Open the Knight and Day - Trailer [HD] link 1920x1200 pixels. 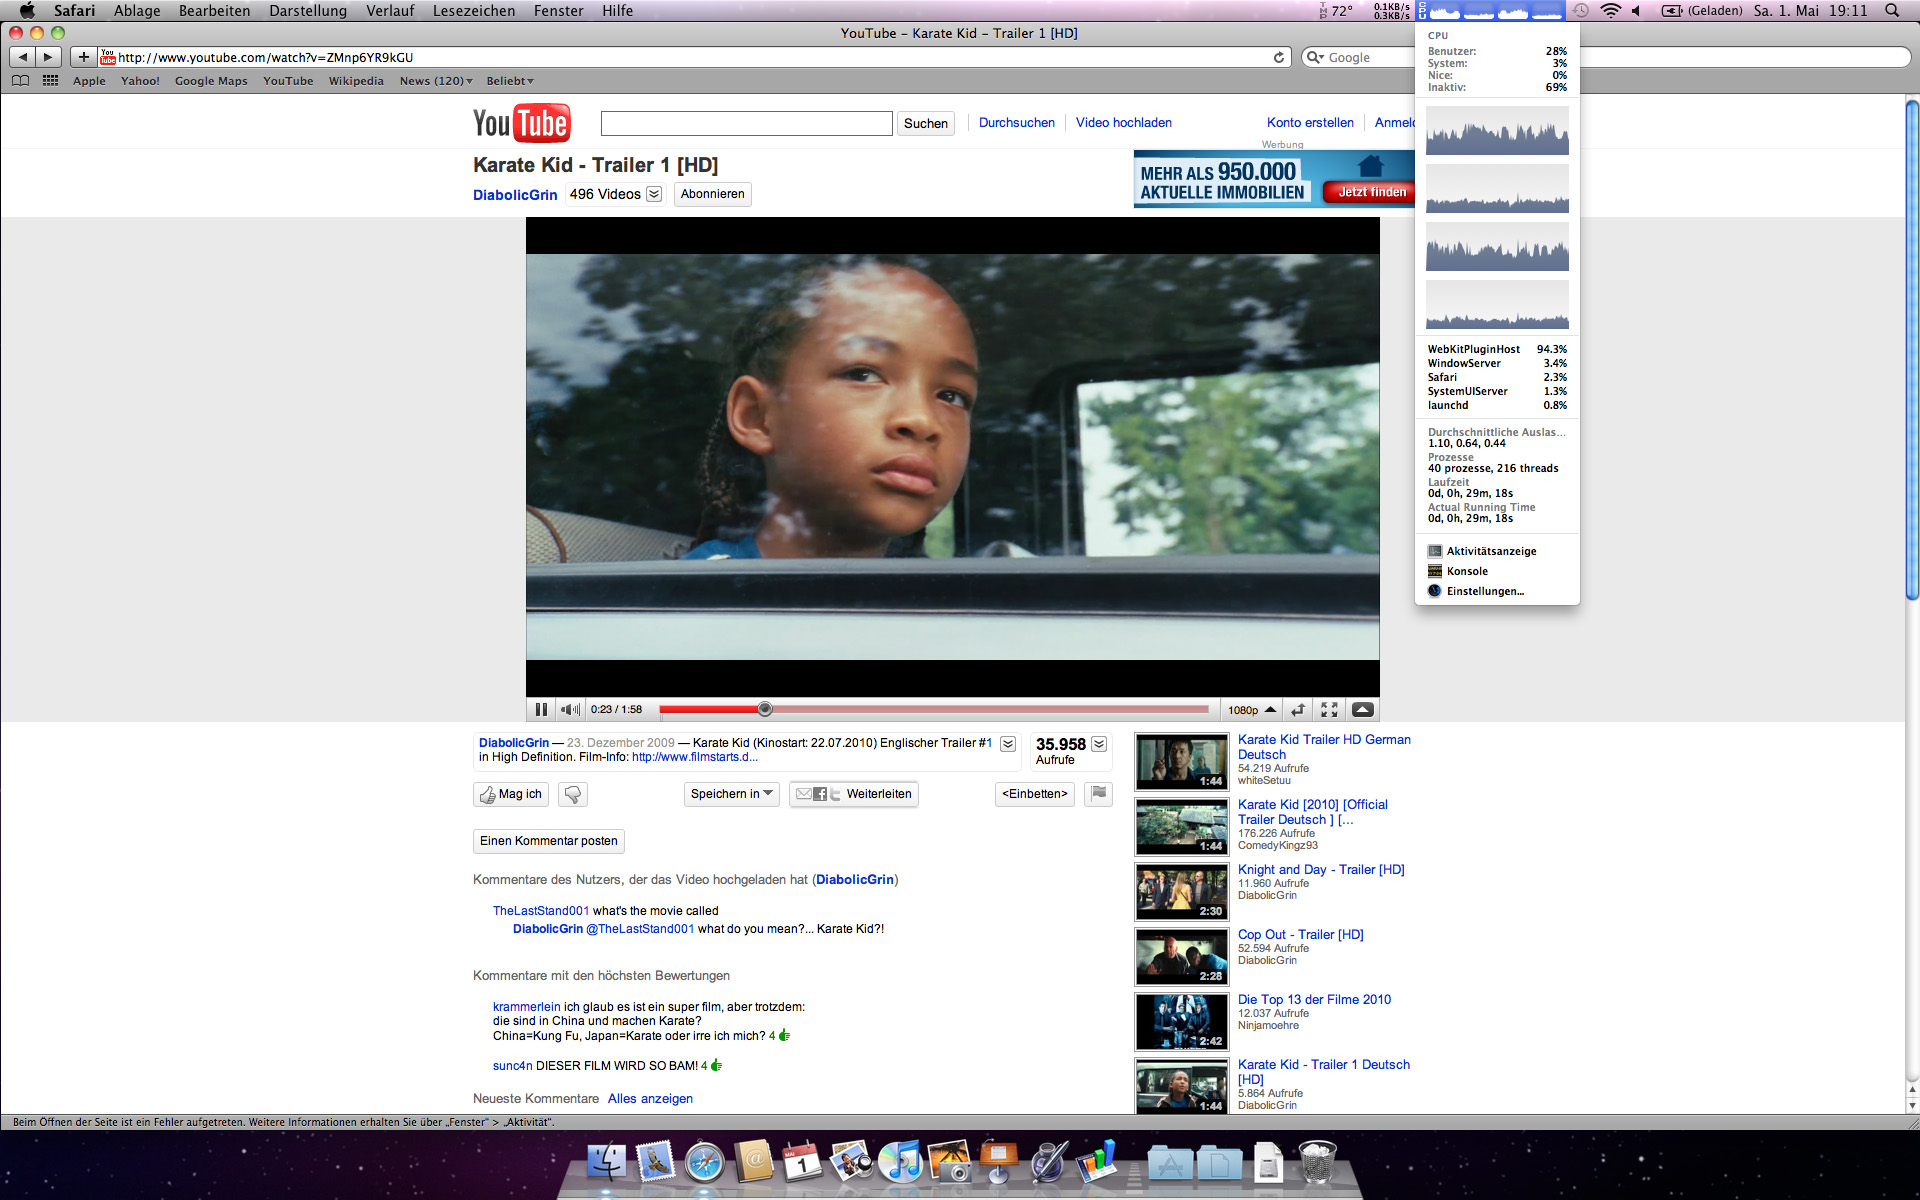tap(1321, 869)
